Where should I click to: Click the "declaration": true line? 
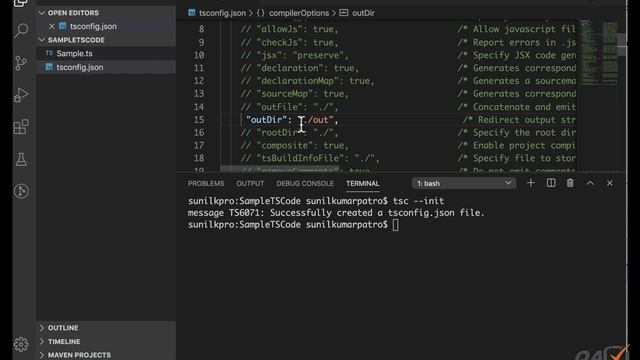(x=300, y=68)
